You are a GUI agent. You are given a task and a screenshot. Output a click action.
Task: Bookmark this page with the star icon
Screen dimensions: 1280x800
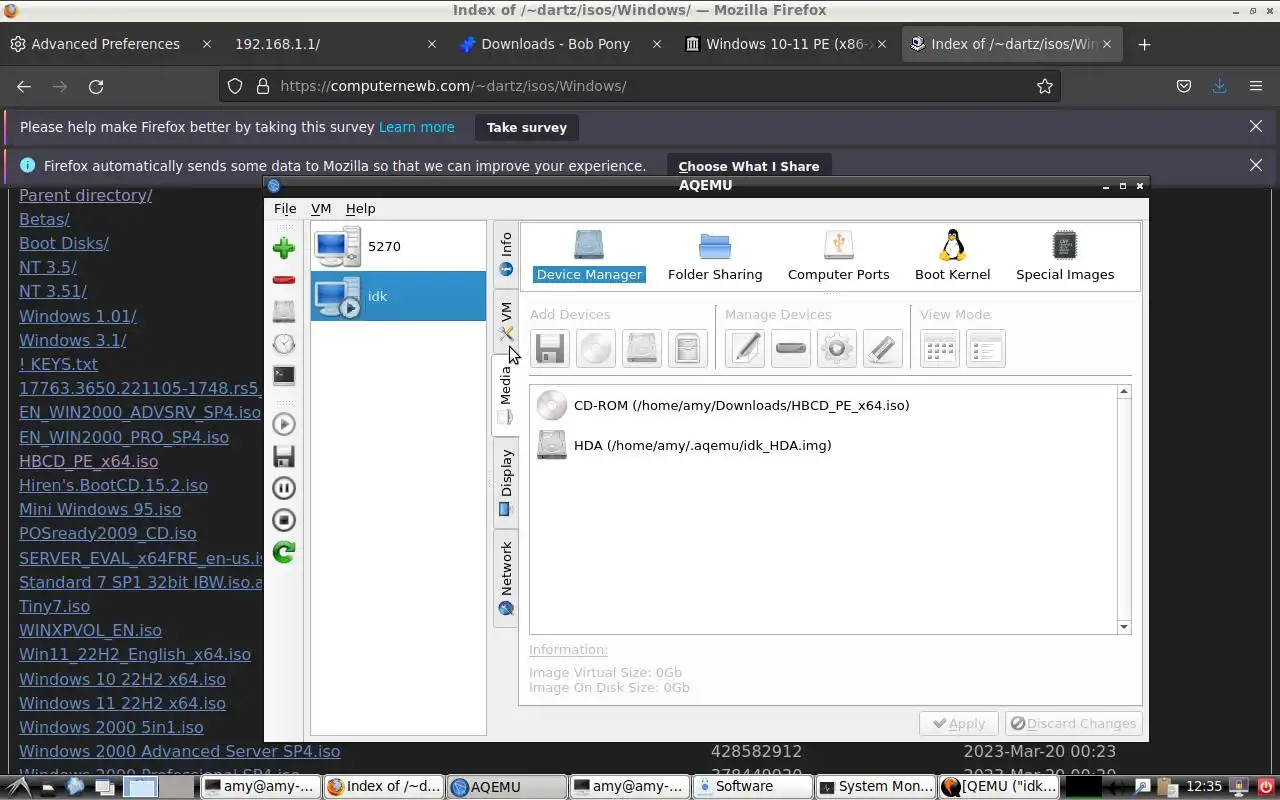click(x=1045, y=86)
